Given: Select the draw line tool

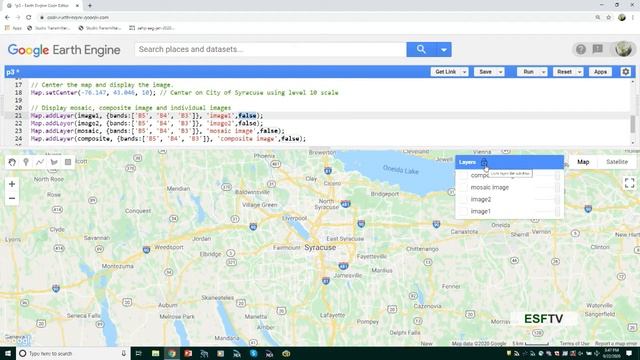Looking at the screenshot, I should point(40,162).
